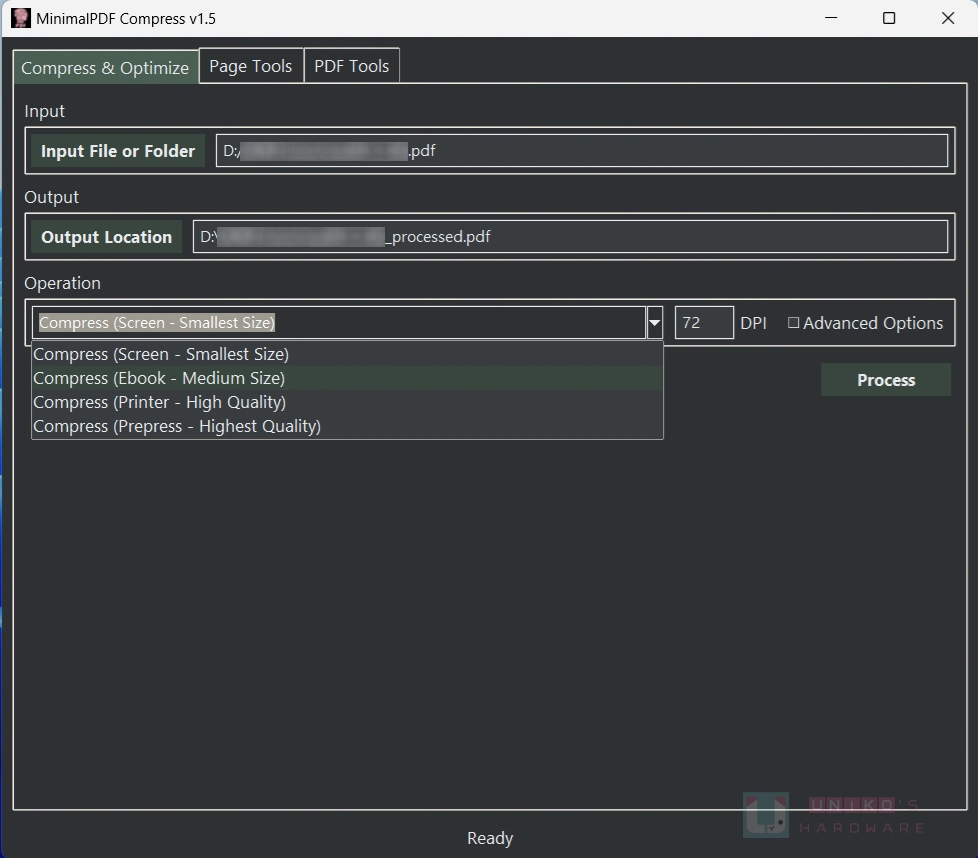The height and width of the screenshot is (858, 978).
Task: Open the Page Tools tab
Action: (x=251, y=65)
